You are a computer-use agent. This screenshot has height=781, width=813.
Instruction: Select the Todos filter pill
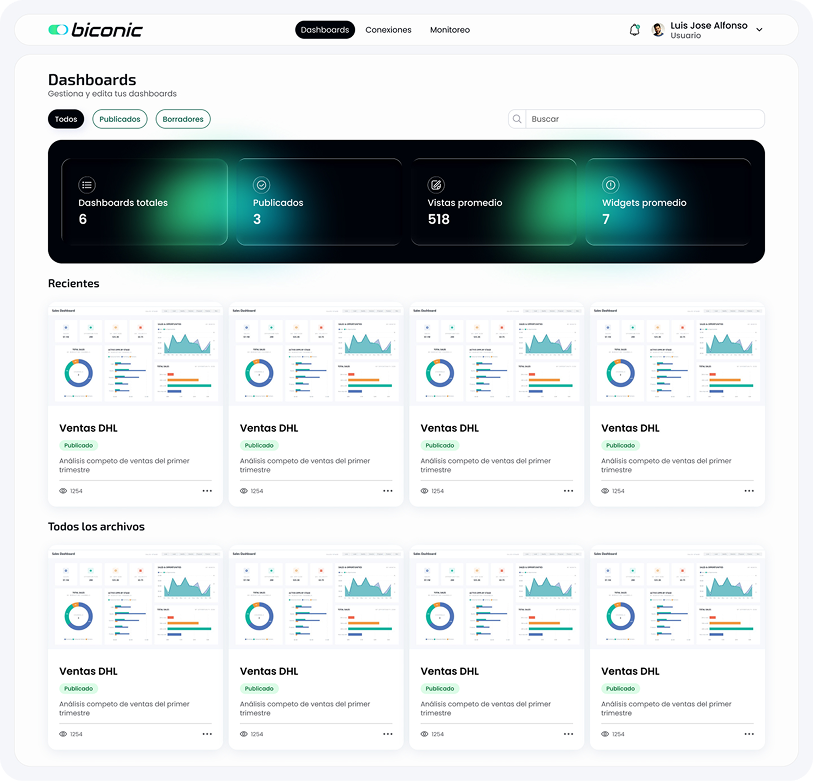tap(66, 119)
